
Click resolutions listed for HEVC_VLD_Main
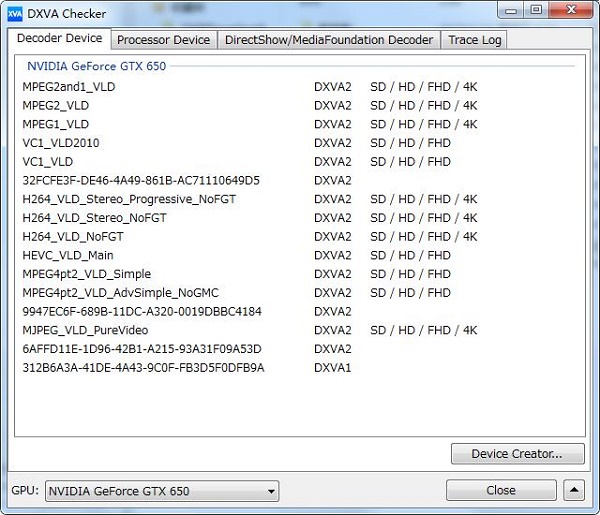click(x=410, y=256)
